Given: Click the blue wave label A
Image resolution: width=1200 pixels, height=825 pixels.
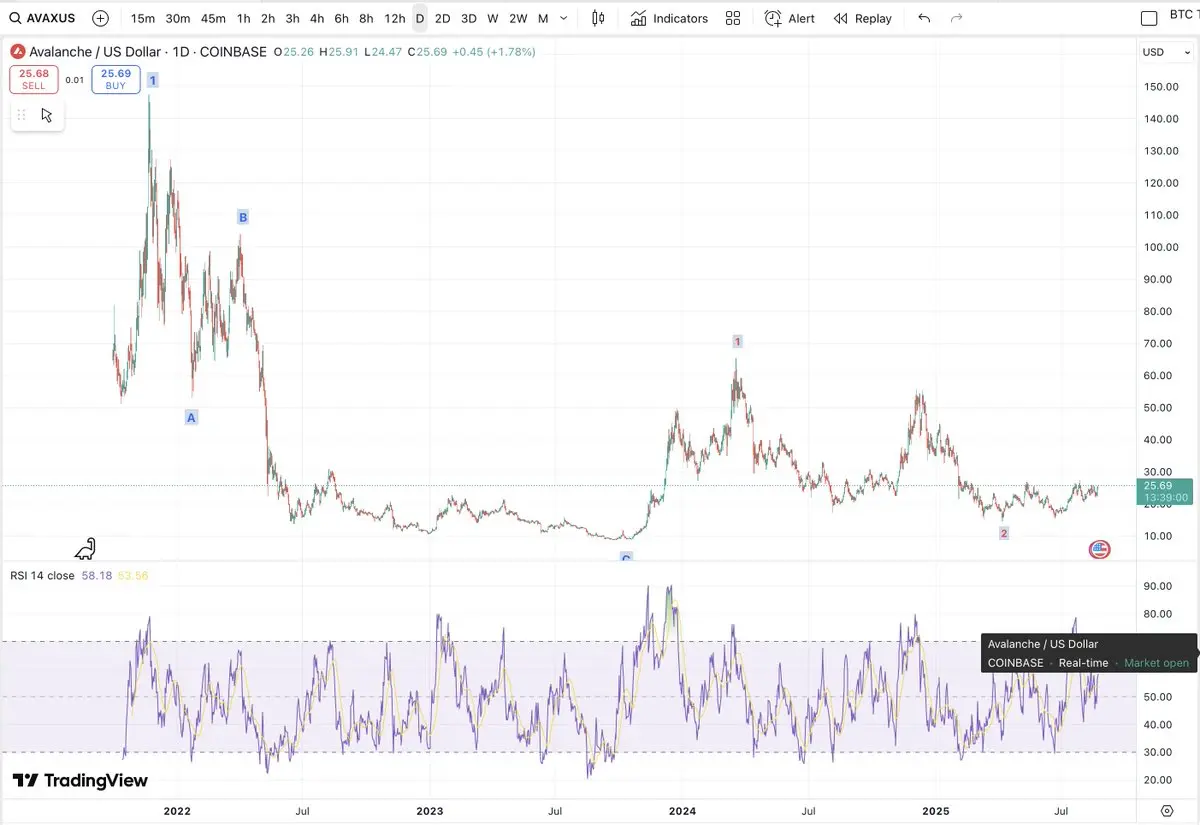Looking at the screenshot, I should tap(191, 417).
